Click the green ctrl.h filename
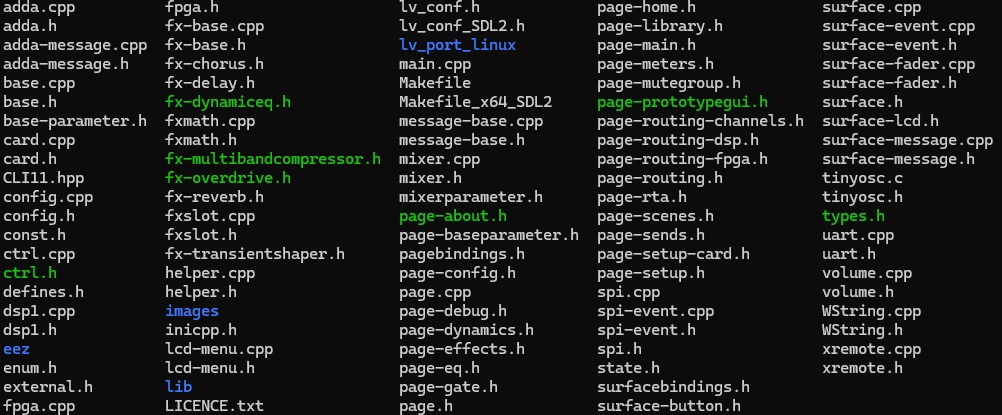The height and width of the screenshot is (415, 1002). click(x=30, y=273)
